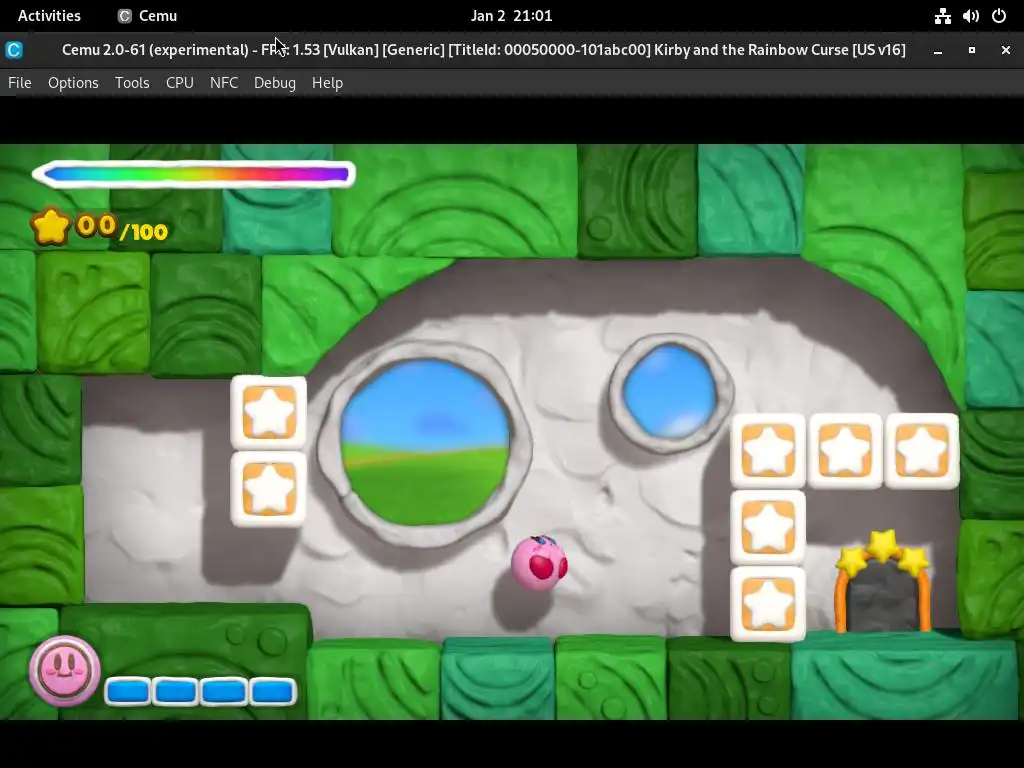The image size is (1024, 768).
Task: Close the Cemu window
Action: click(1006, 50)
